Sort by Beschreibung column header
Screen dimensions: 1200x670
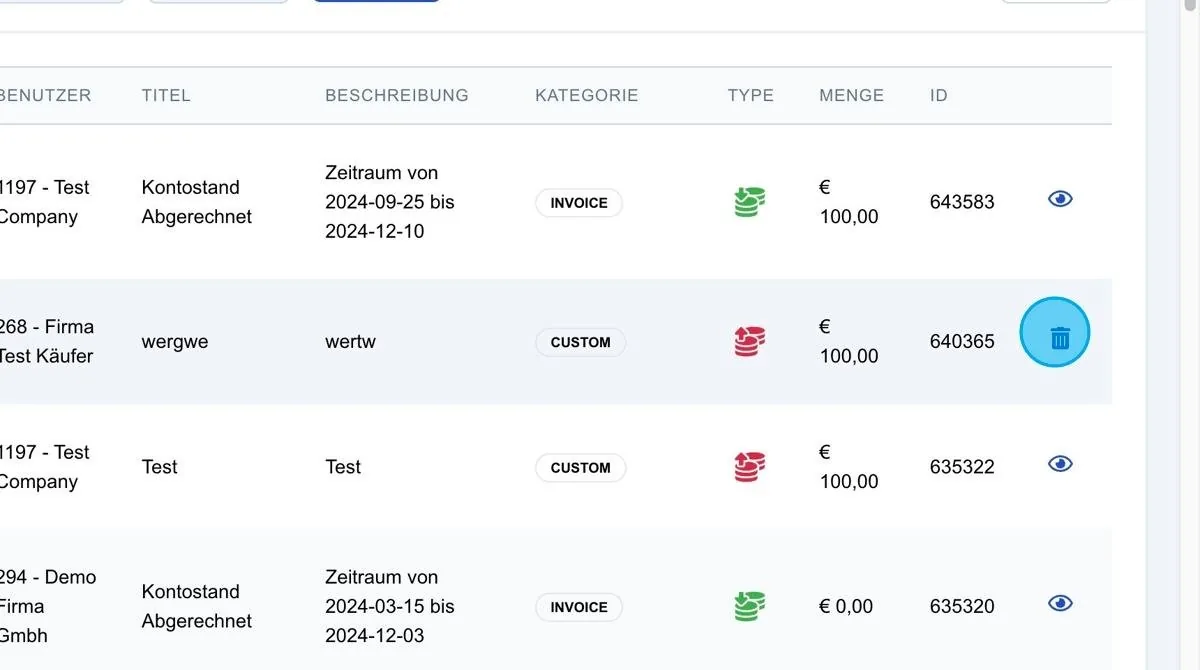(397, 96)
